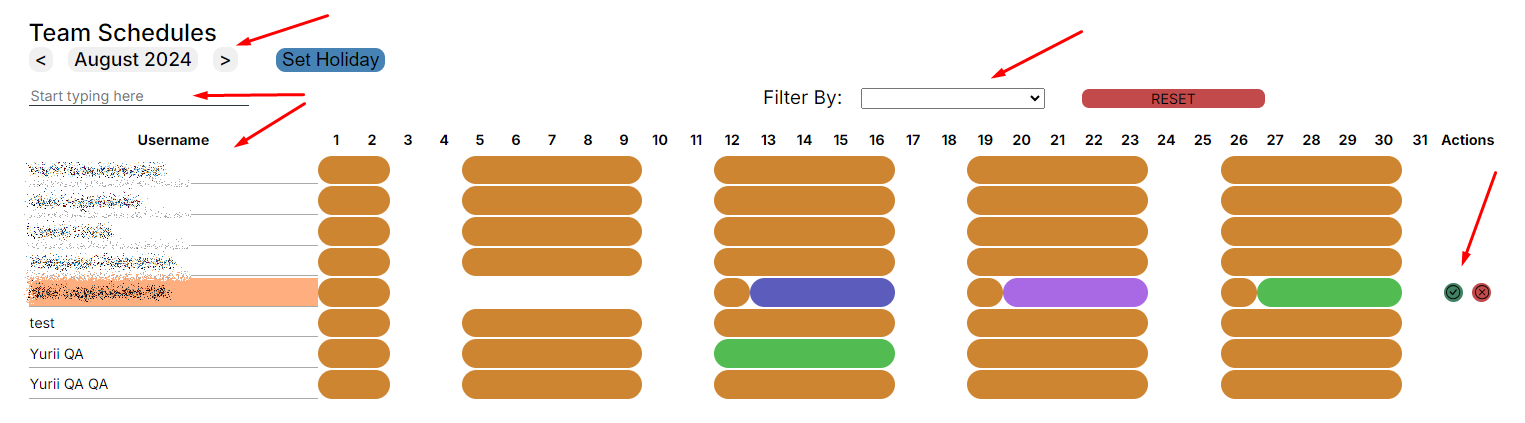Image resolution: width=1525 pixels, height=423 pixels.
Task: Click the red reject X icon
Action: pyautogui.click(x=1482, y=292)
